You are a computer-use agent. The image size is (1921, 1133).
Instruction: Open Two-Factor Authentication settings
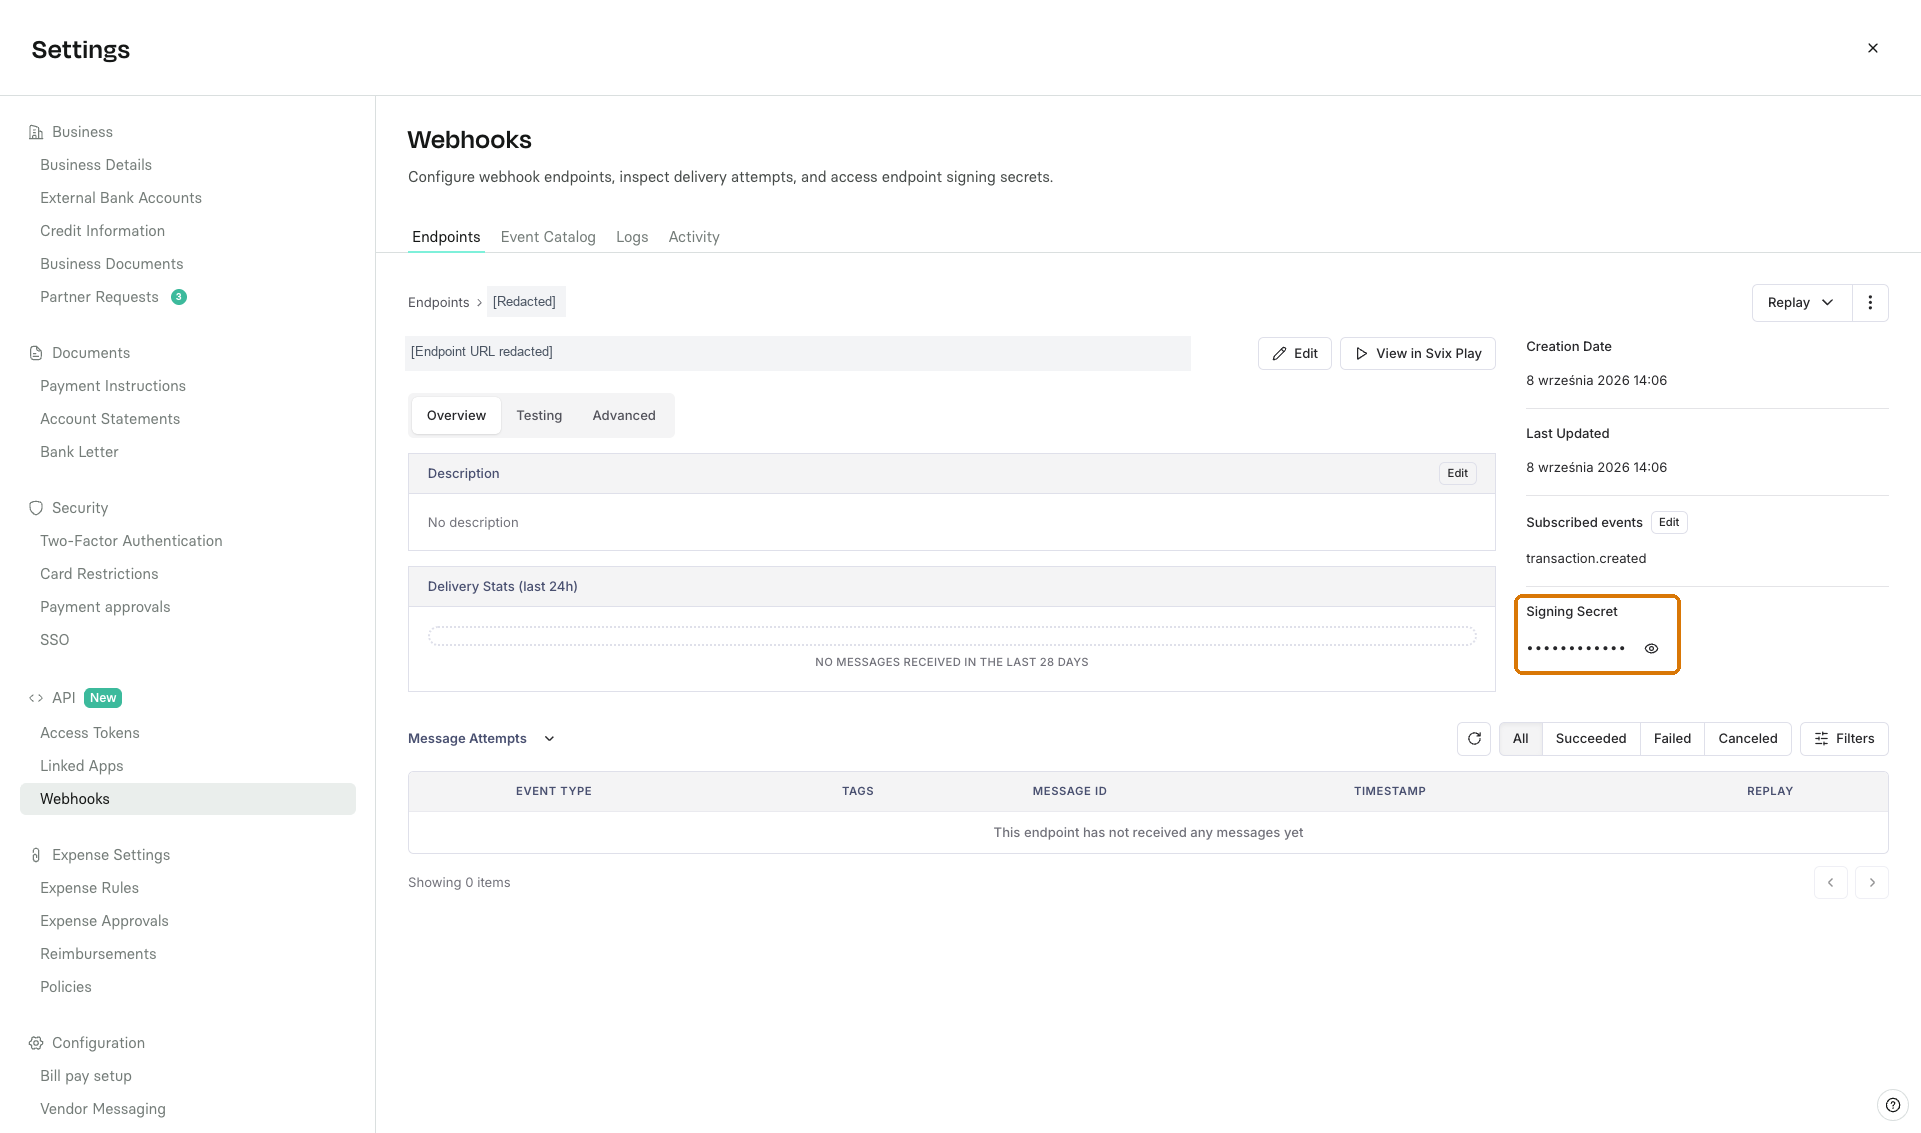(131, 541)
